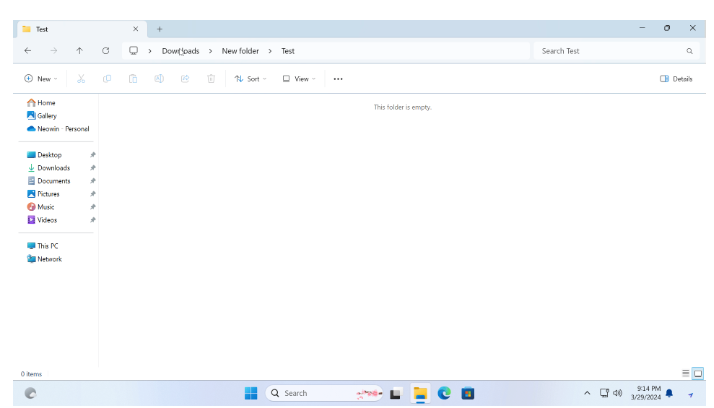Select the Copy icon in toolbar
The image size is (714, 408).
click(107, 79)
